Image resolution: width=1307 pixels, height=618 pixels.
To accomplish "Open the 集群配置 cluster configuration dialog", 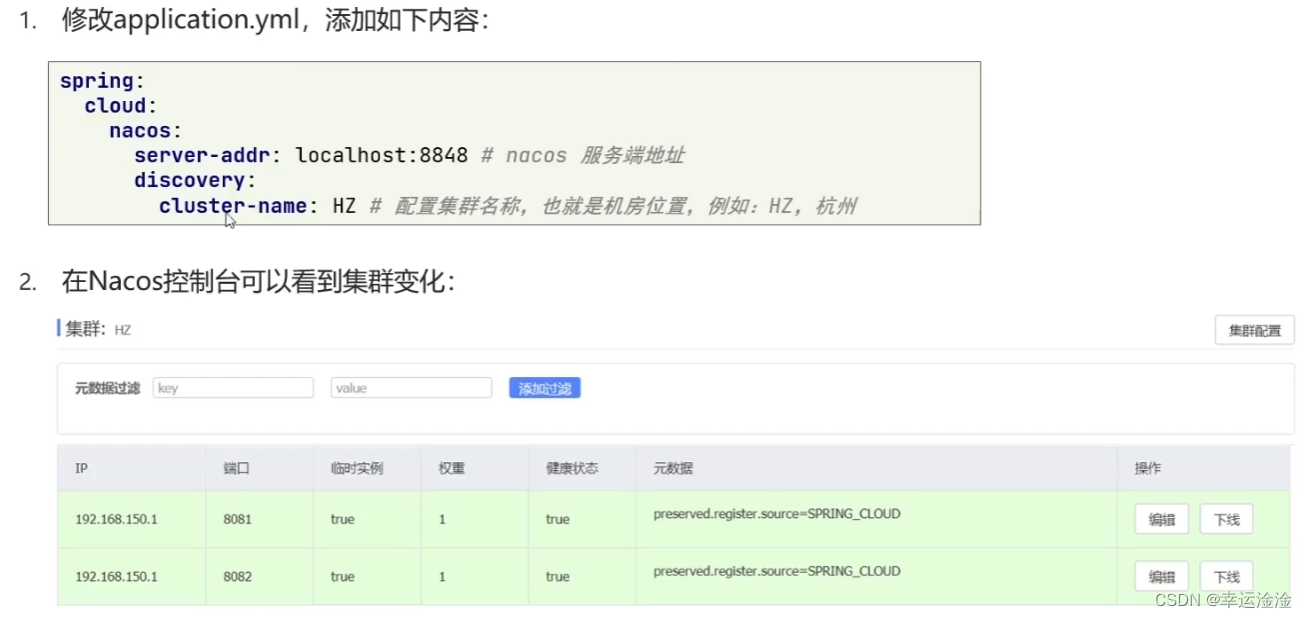I will (x=1254, y=329).
